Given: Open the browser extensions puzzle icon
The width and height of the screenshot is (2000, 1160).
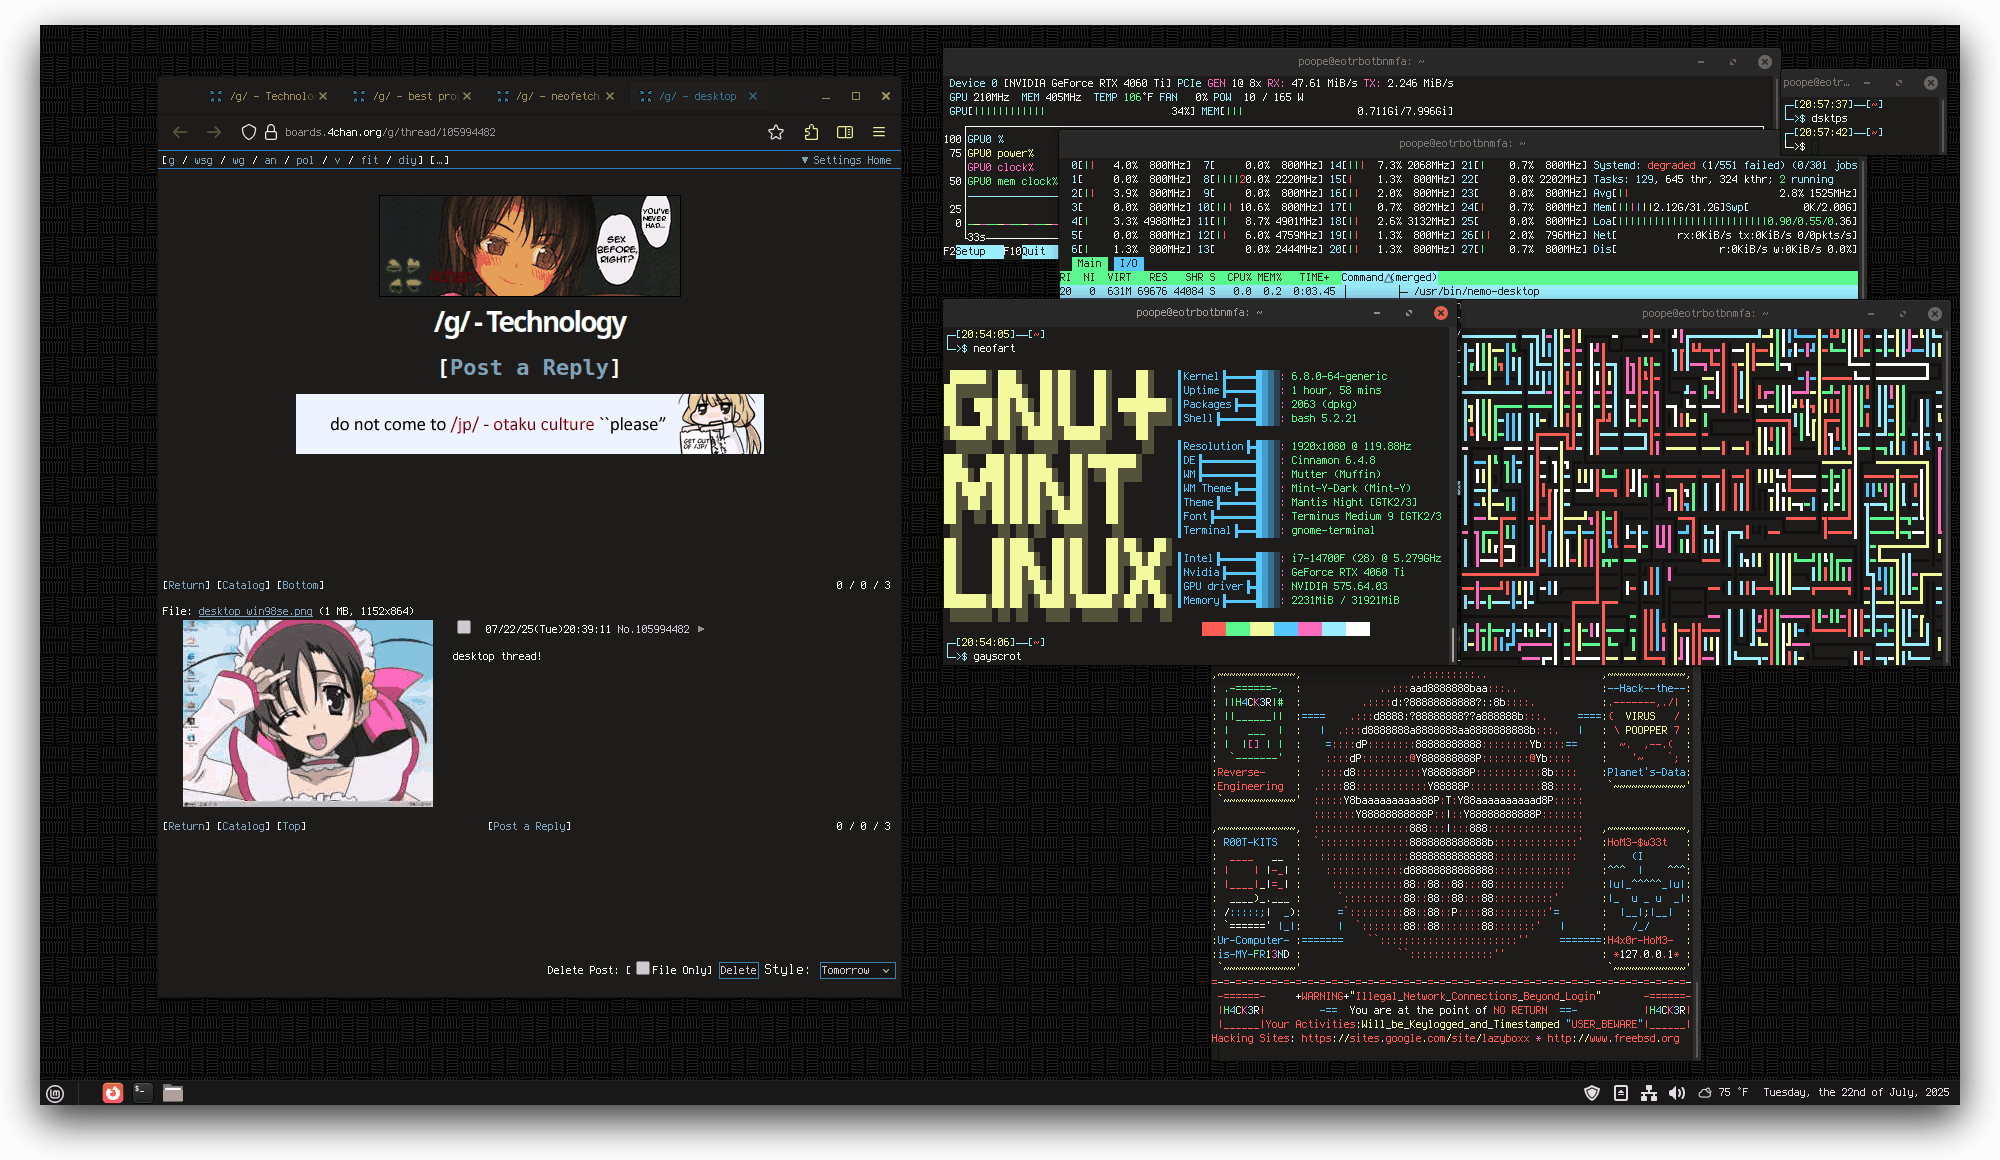Looking at the screenshot, I should [x=811, y=132].
